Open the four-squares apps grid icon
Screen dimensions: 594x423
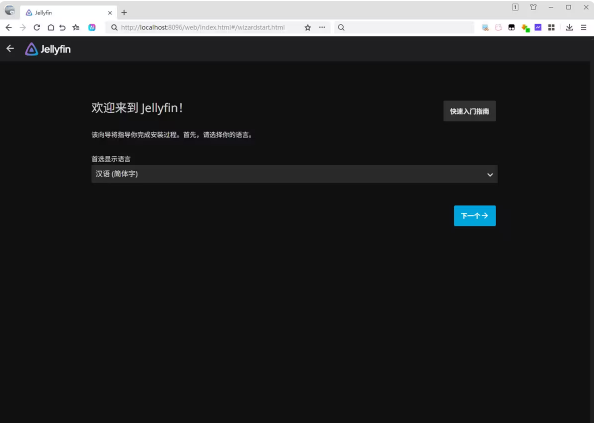(x=552, y=28)
